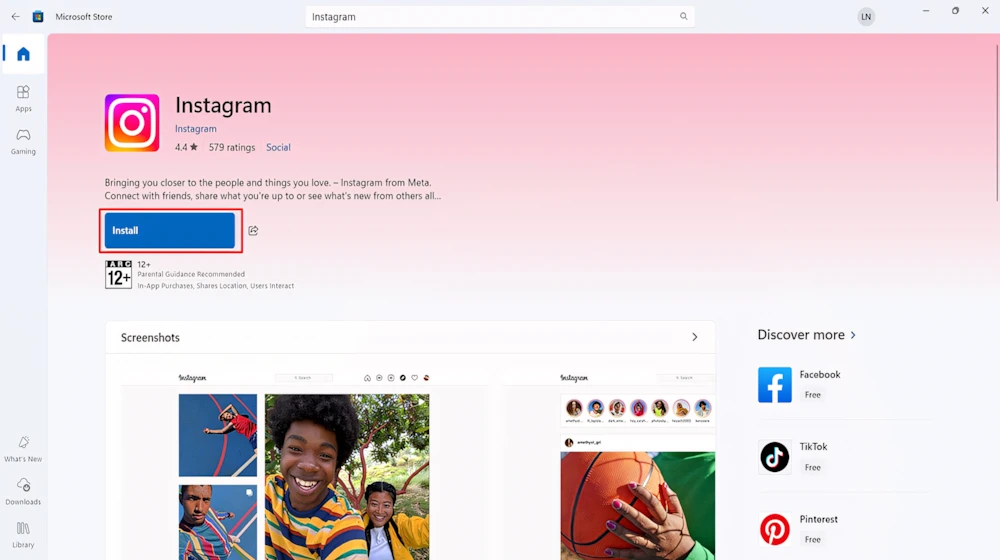Click the TikTok app icon

774,457
